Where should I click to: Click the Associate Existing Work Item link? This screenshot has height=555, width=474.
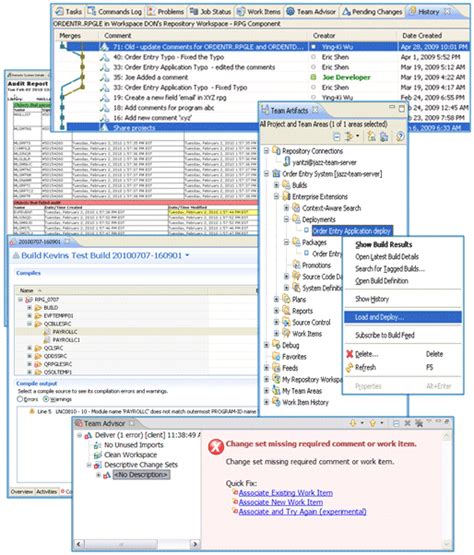(286, 493)
